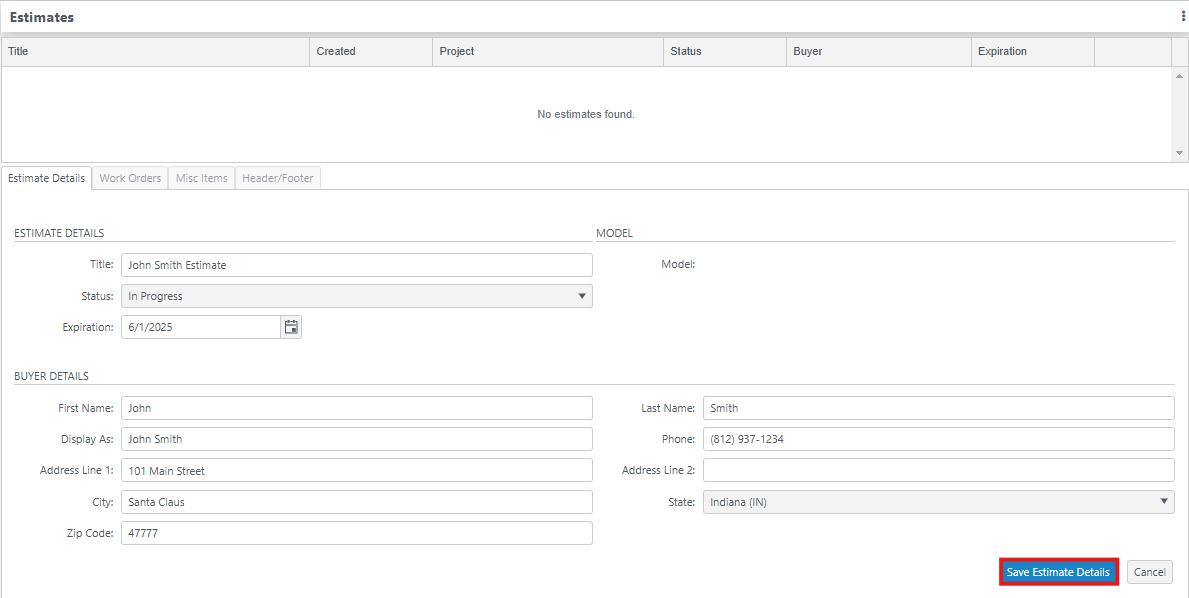Sort by the Title column header
1189x598 pixels.
155,52
